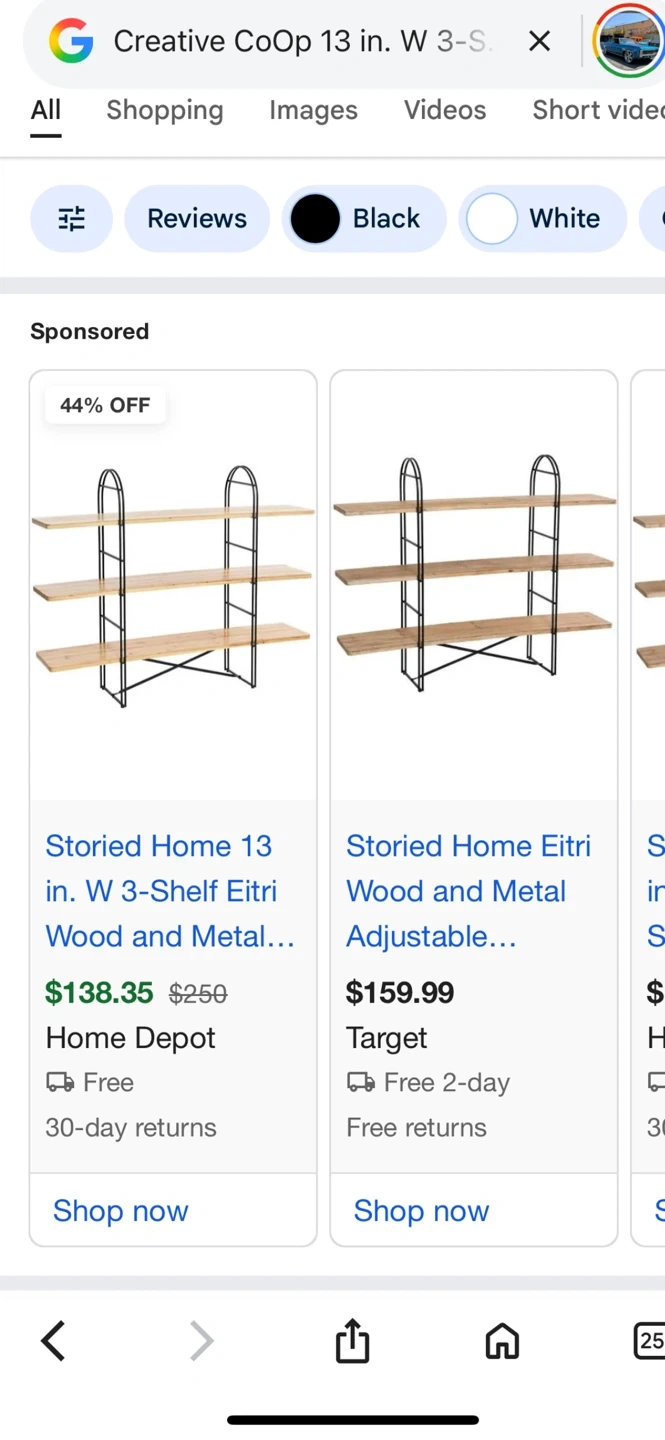The height and width of the screenshot is (1440, 665).
Task: Open the account profile picture
Action: coord(627,41)
